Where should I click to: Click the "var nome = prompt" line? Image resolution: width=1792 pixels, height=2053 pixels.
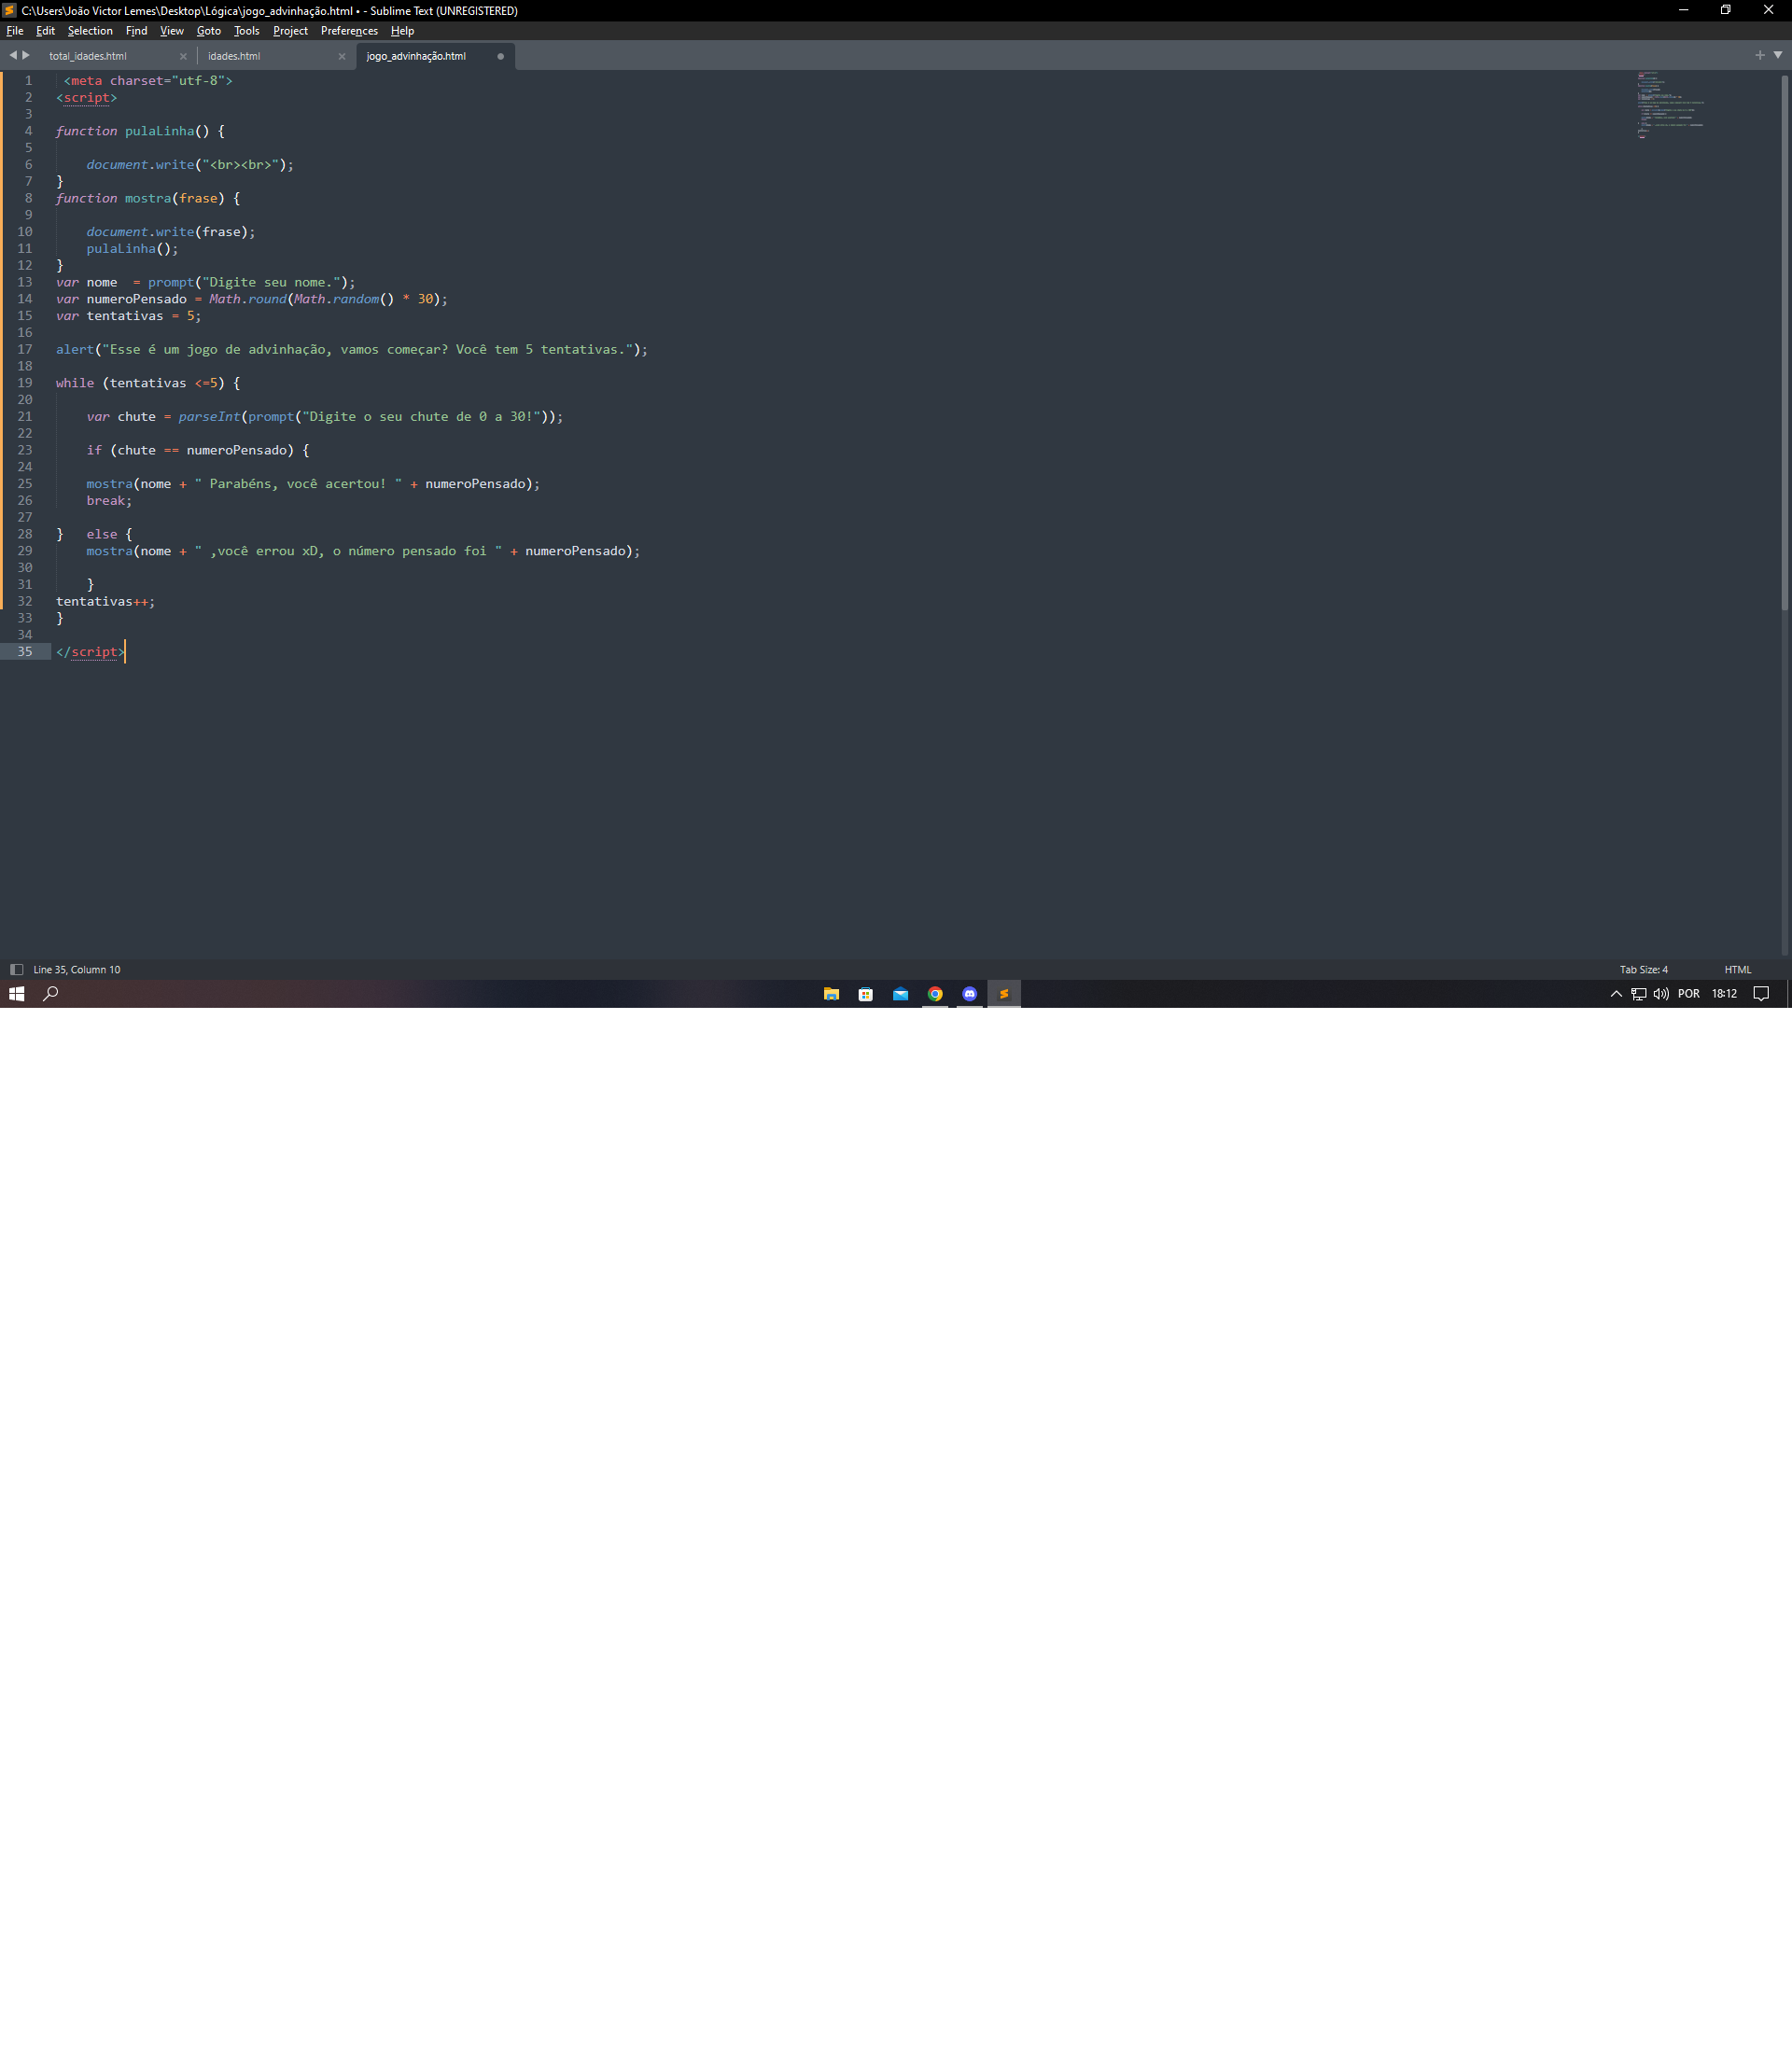206,282
